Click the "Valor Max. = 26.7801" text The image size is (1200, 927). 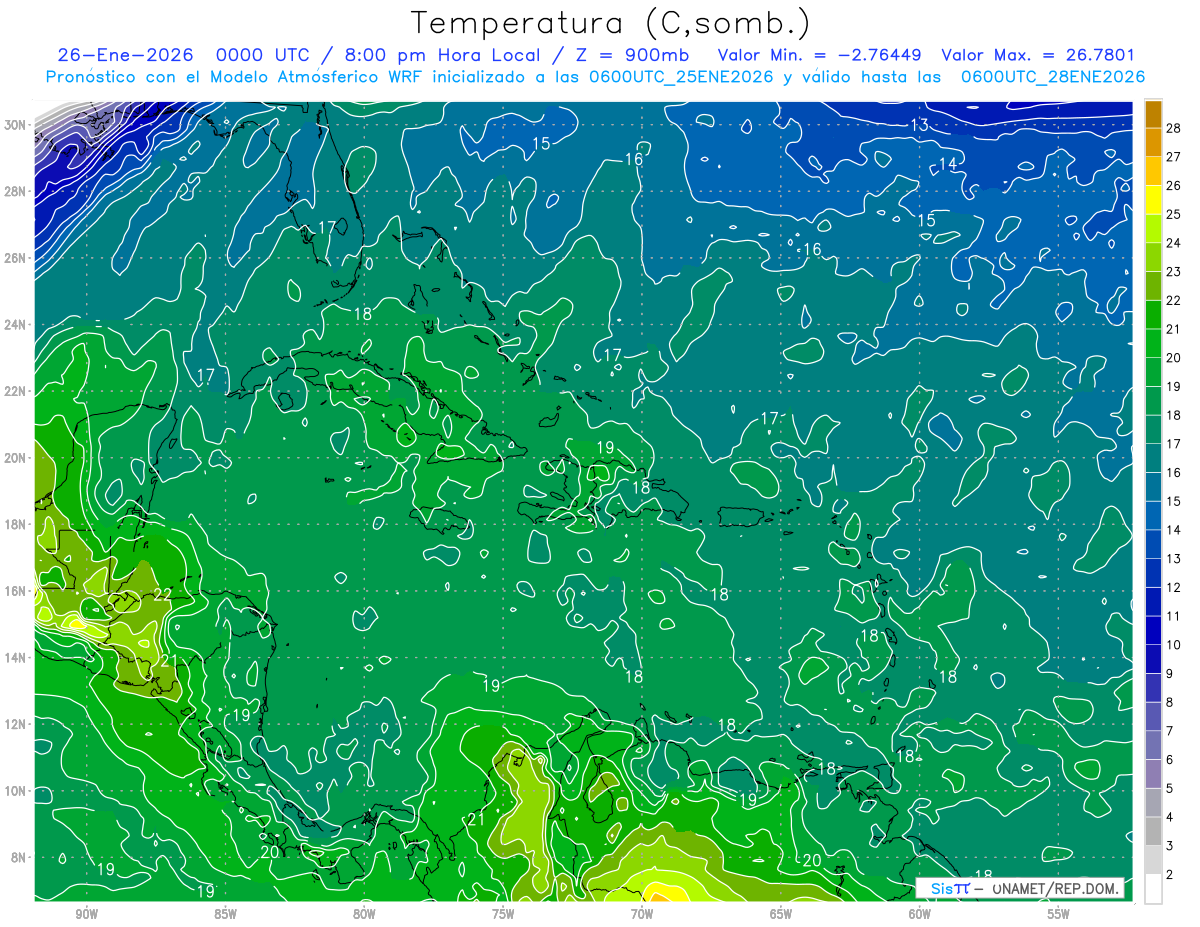[x=1038, y=55]
